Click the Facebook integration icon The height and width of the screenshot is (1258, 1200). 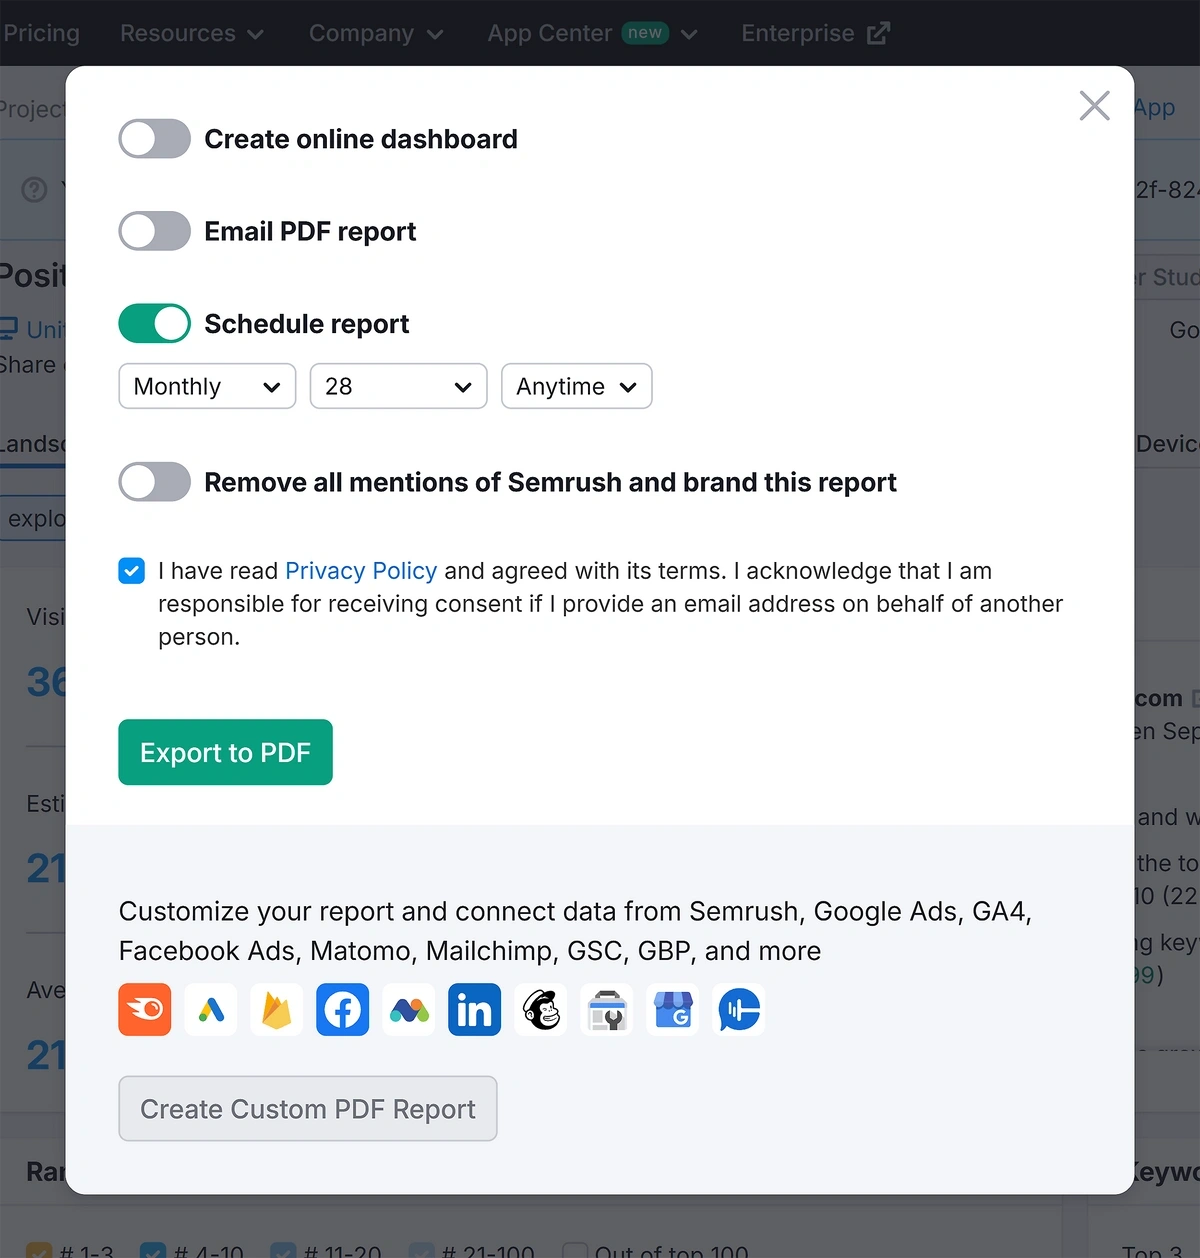(x=343, y=1009)
